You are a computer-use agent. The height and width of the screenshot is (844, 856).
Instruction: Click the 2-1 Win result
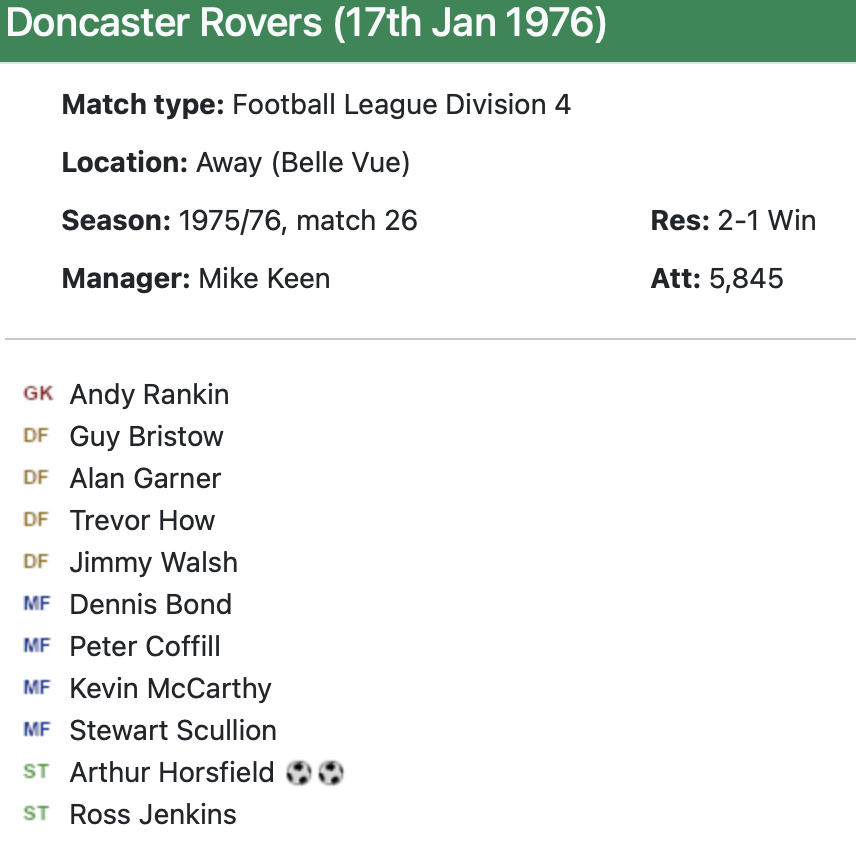(766, 220)
